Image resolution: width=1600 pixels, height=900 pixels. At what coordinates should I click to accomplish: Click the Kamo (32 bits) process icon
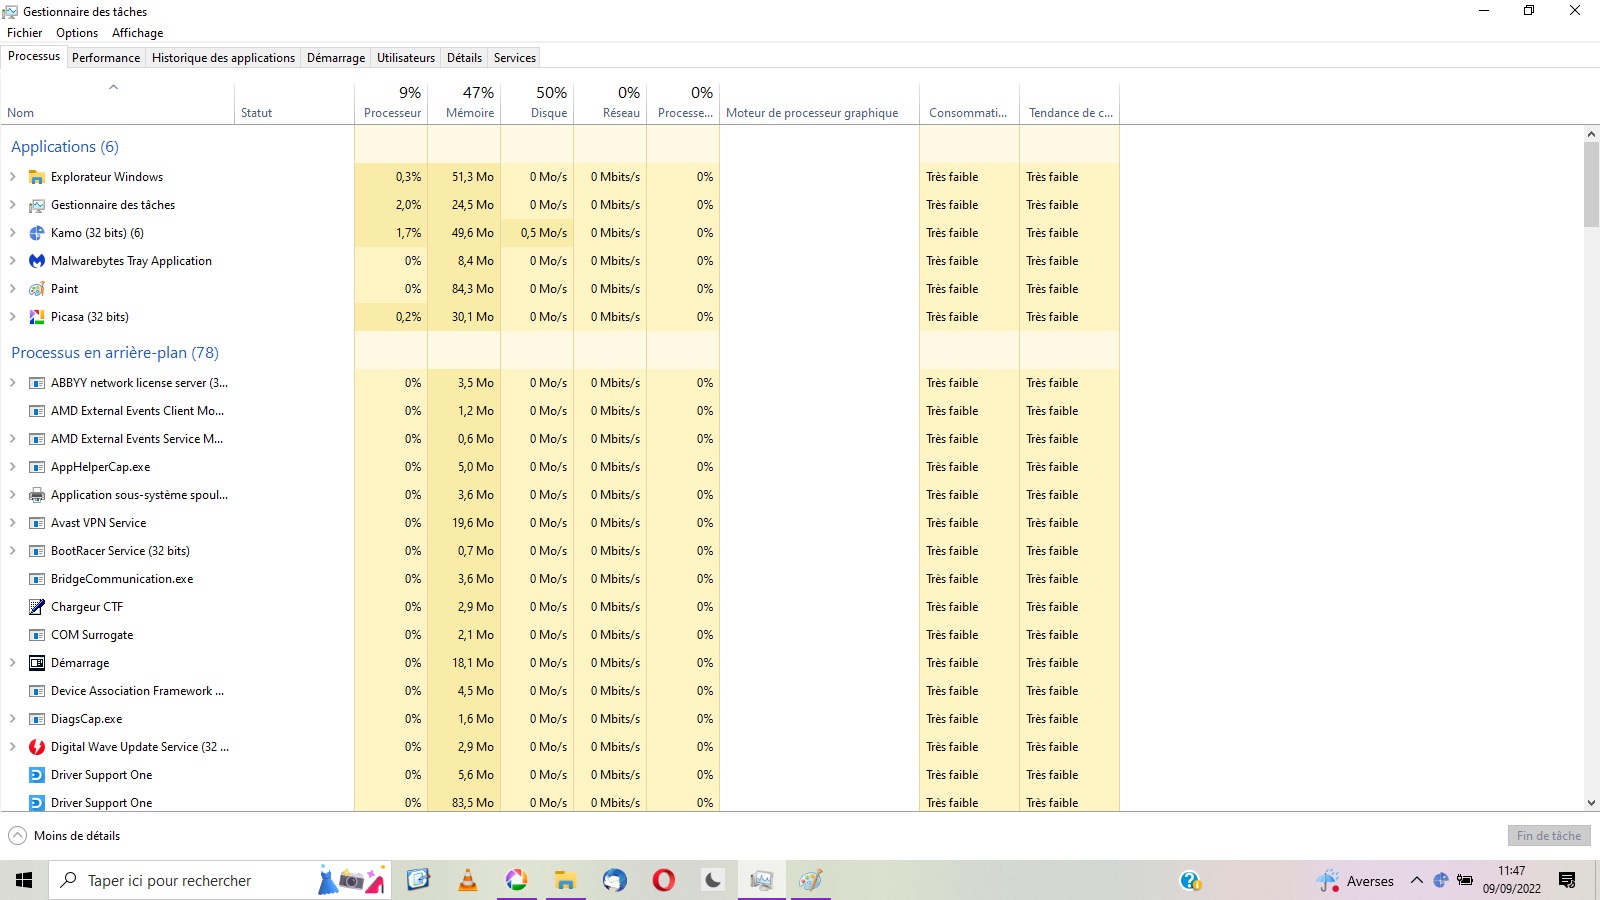coord(37,233)
